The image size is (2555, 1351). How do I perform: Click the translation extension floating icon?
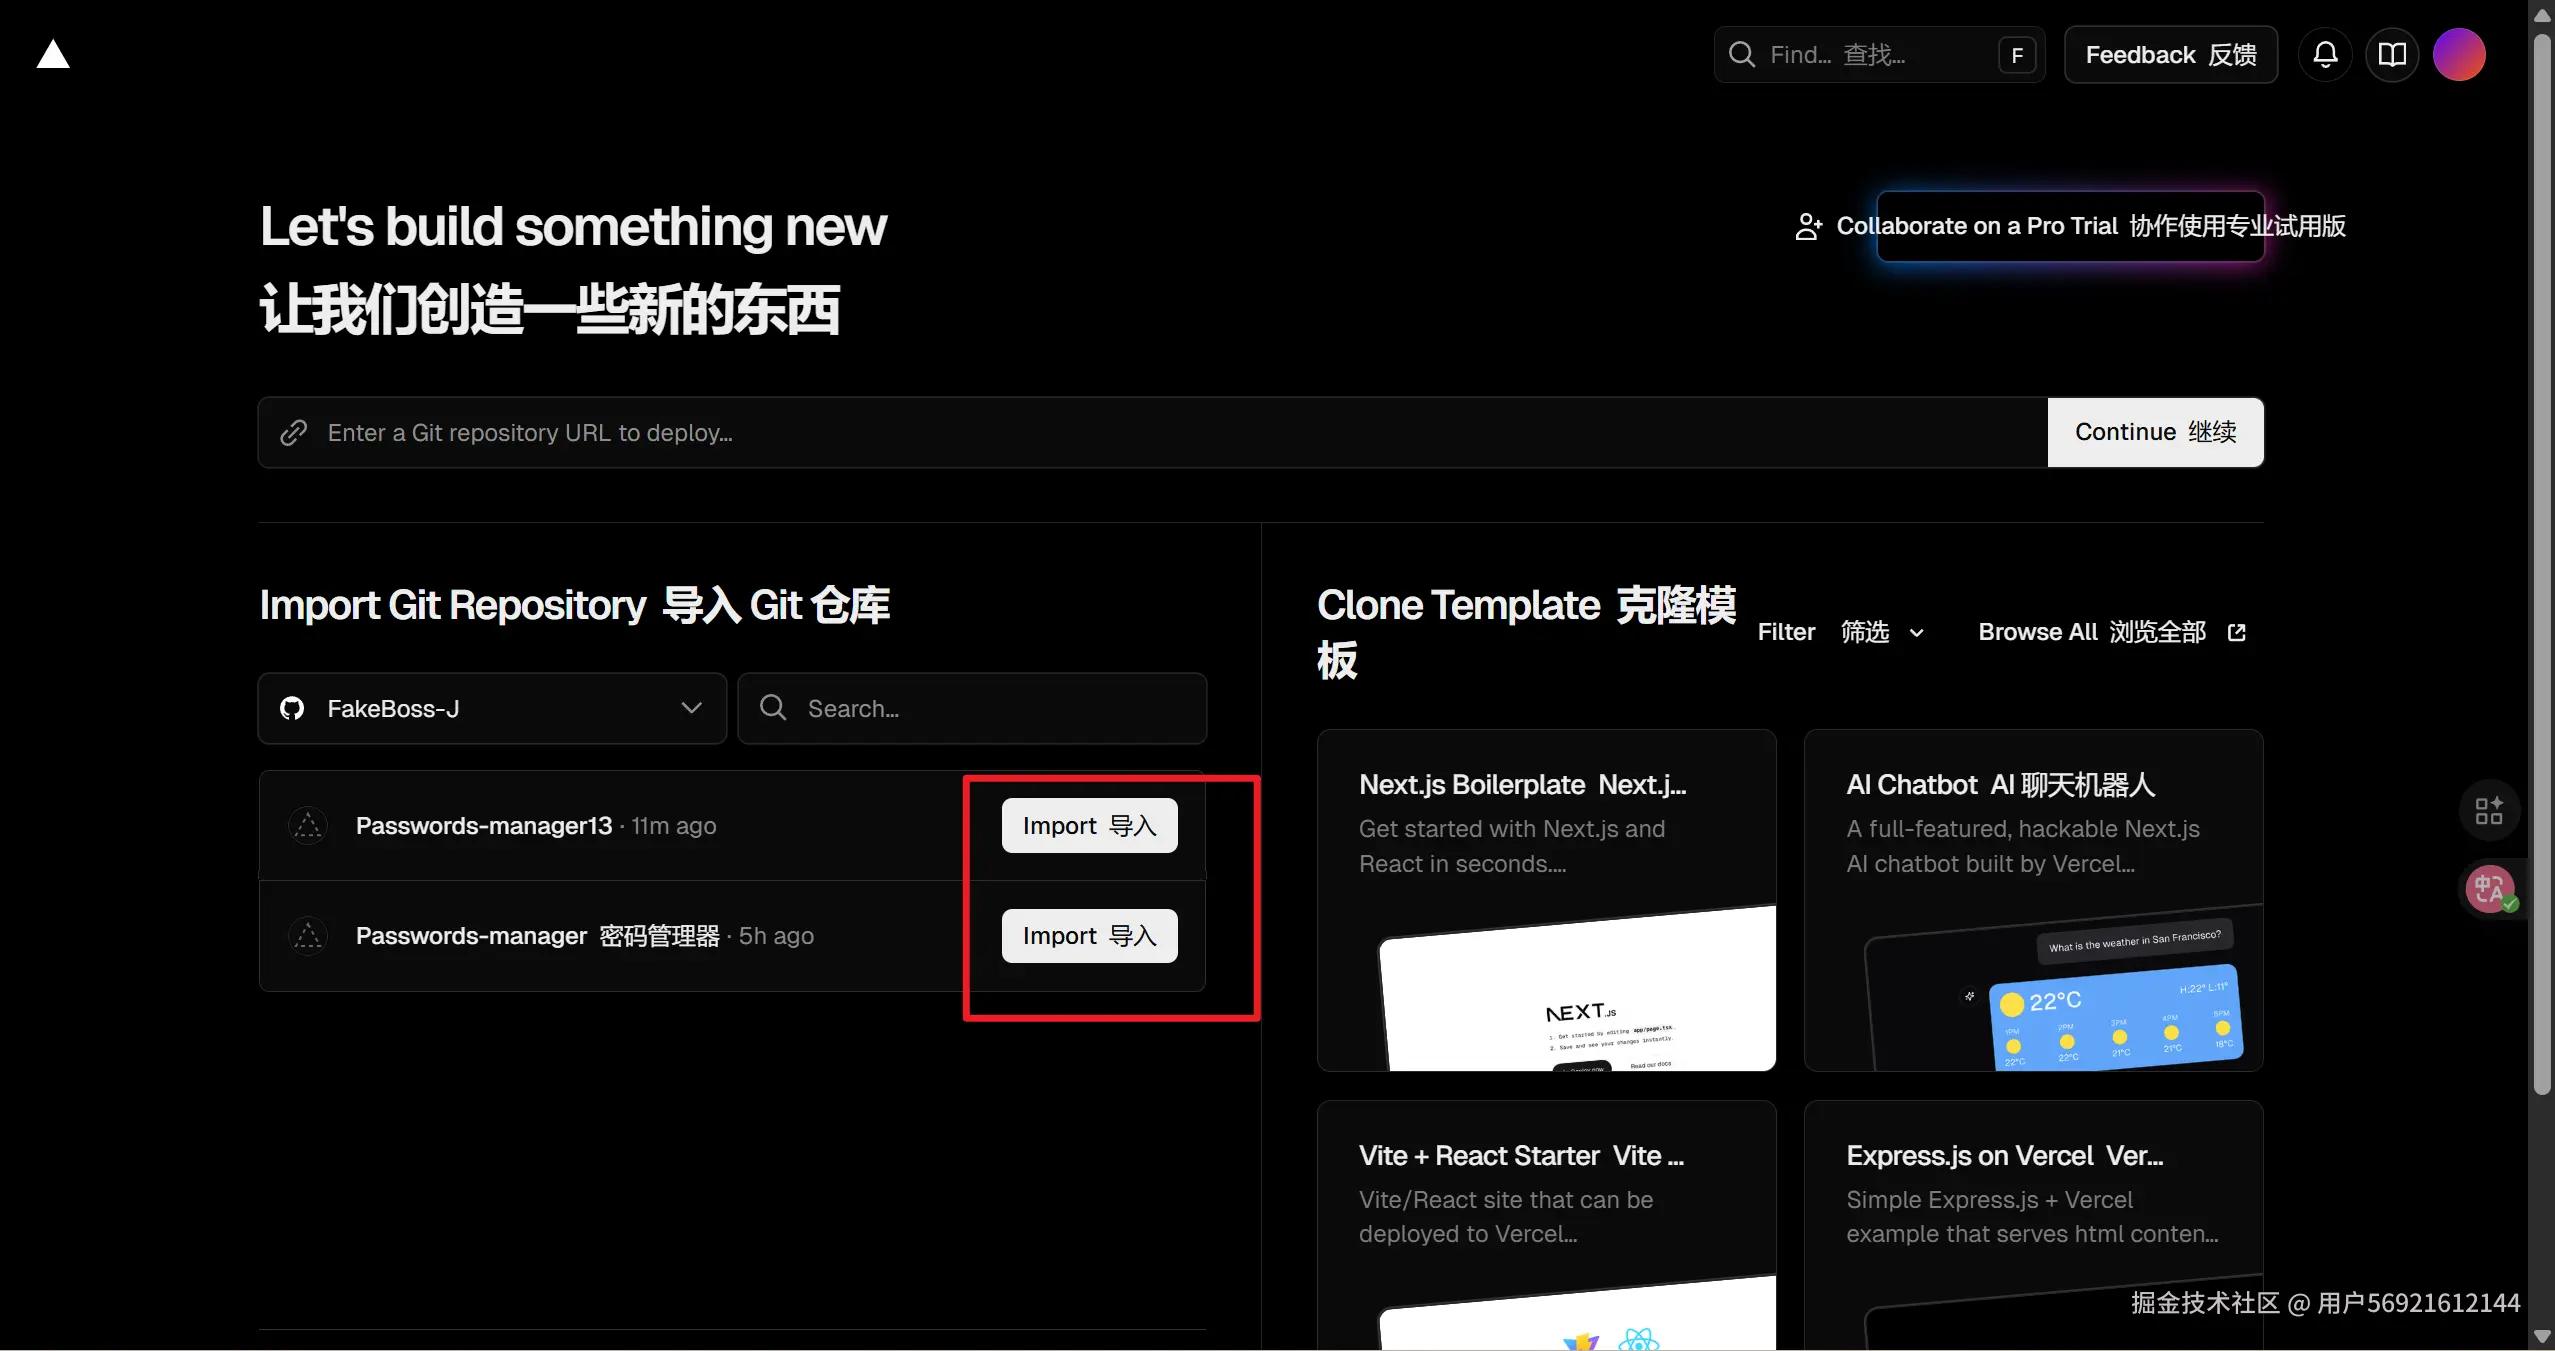pyautogui.click(x=2489, y=889)
